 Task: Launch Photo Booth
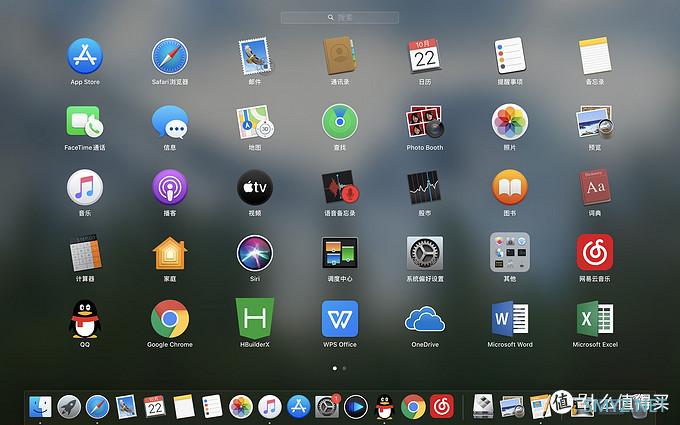tap(425, 122)
